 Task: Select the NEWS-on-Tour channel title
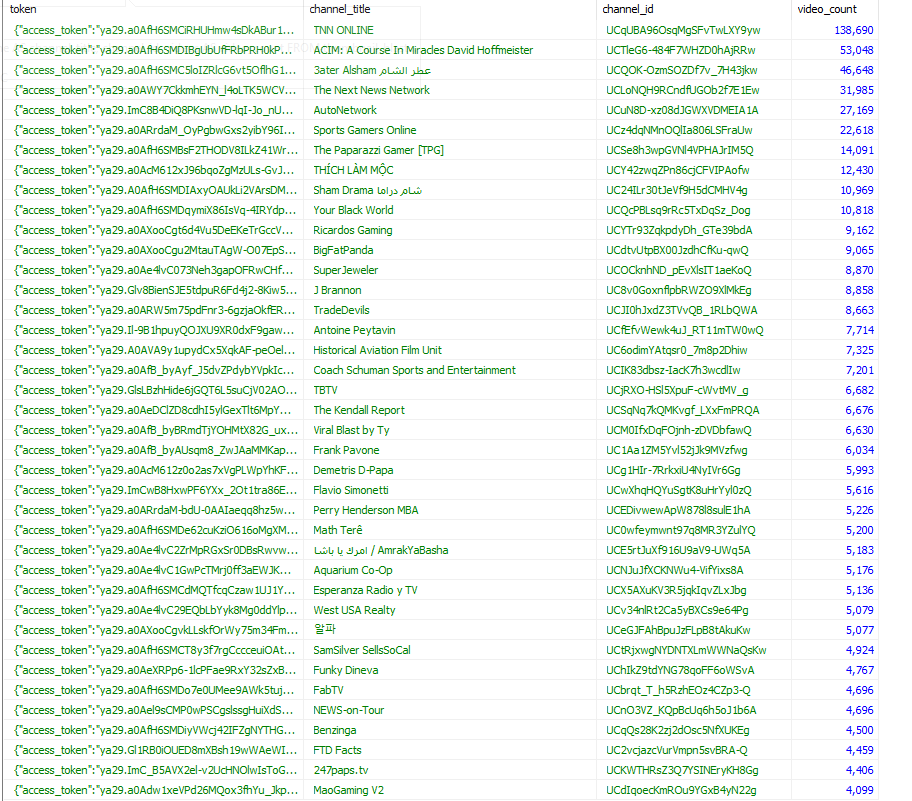tap(348, 710)
